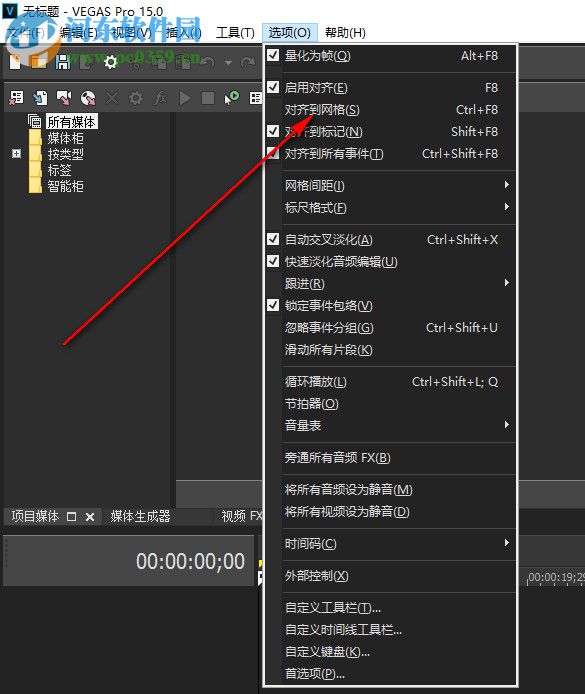The width and height of the screenshot is (585, 694).
Task: Toggle 自动交叉淡化 checkbox item
Action: tap(391, 239)
